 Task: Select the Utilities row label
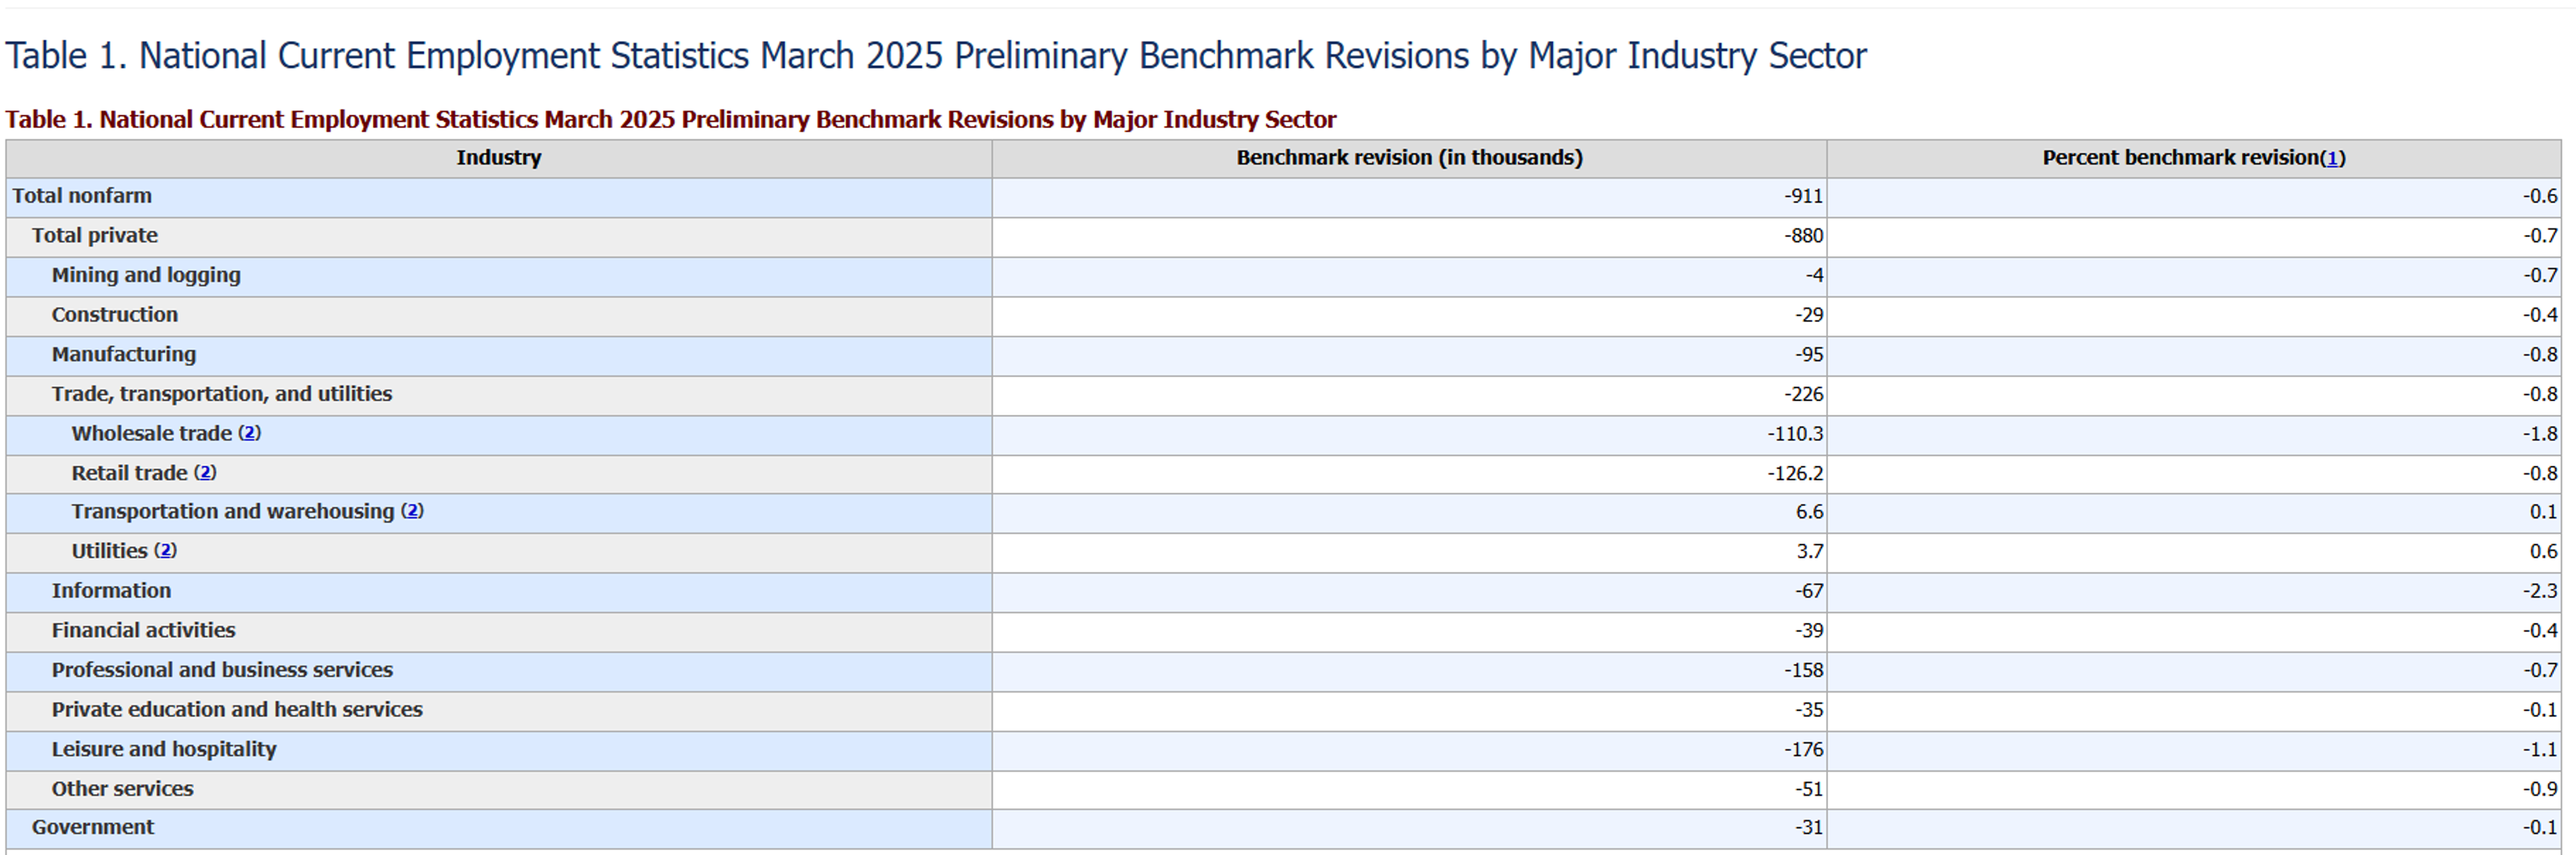[110, 551]
